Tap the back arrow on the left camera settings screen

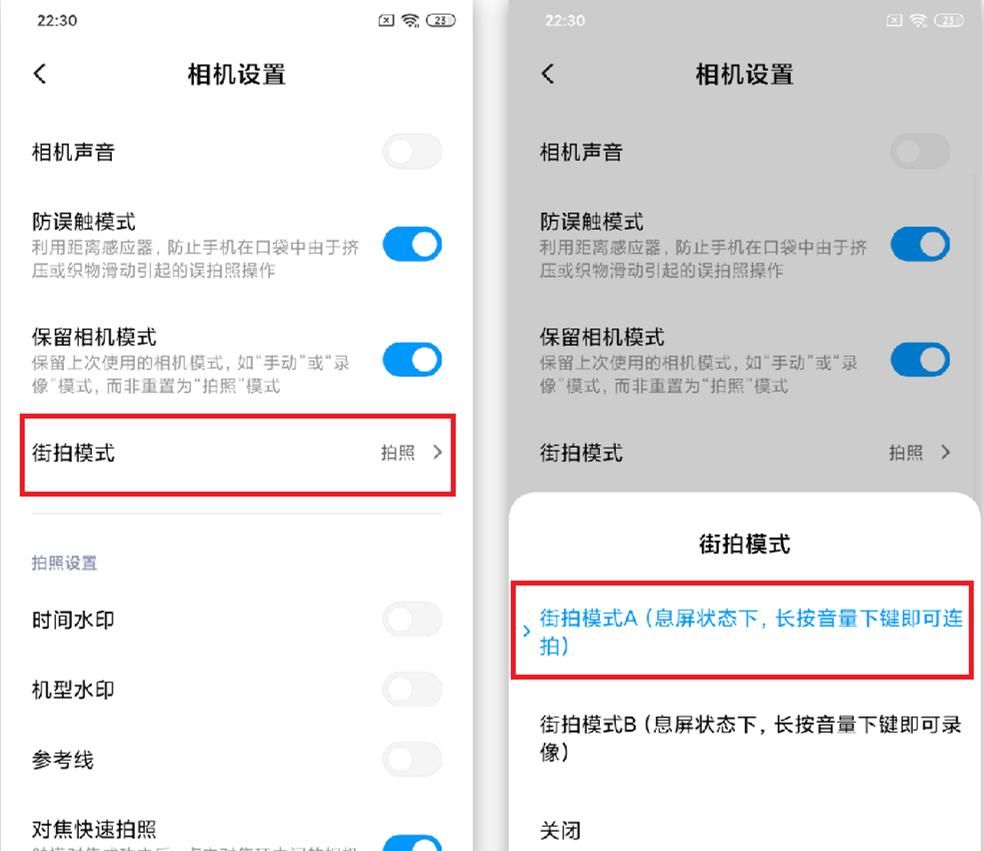tap(40, 74)
